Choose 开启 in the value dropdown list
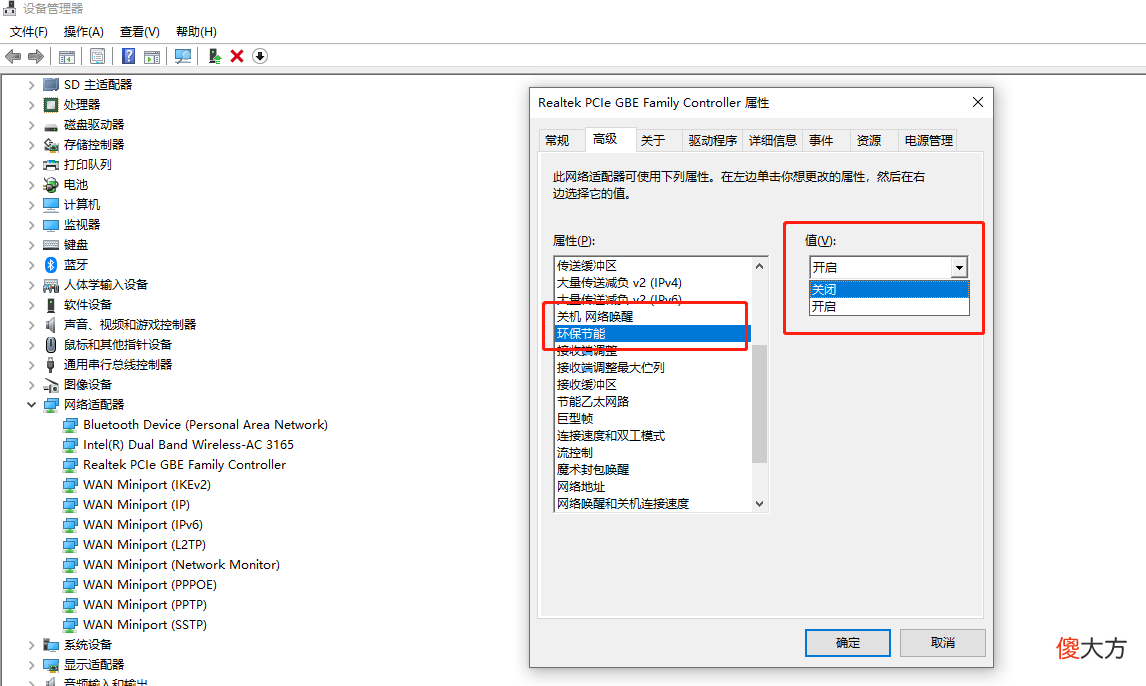Image resolution: width=1146 pixels, height=686 pixels. [x=889, y=307]
